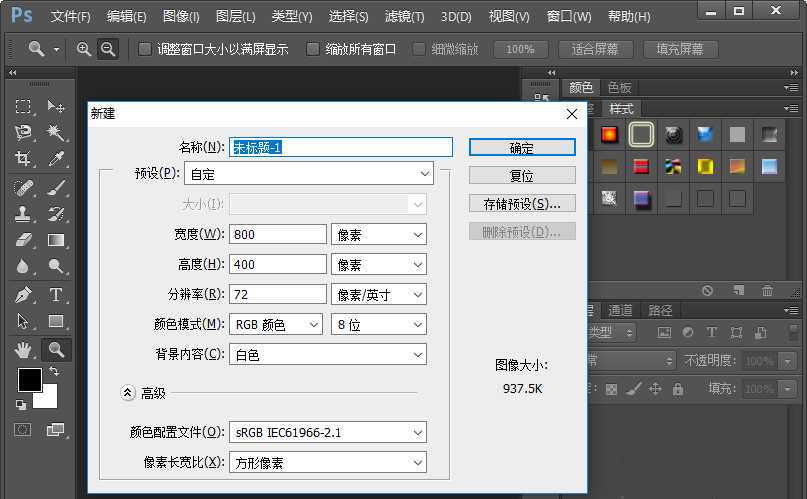807x499 pixels.
Task: Activate the Hand tool
Action: tap(23, 349)
